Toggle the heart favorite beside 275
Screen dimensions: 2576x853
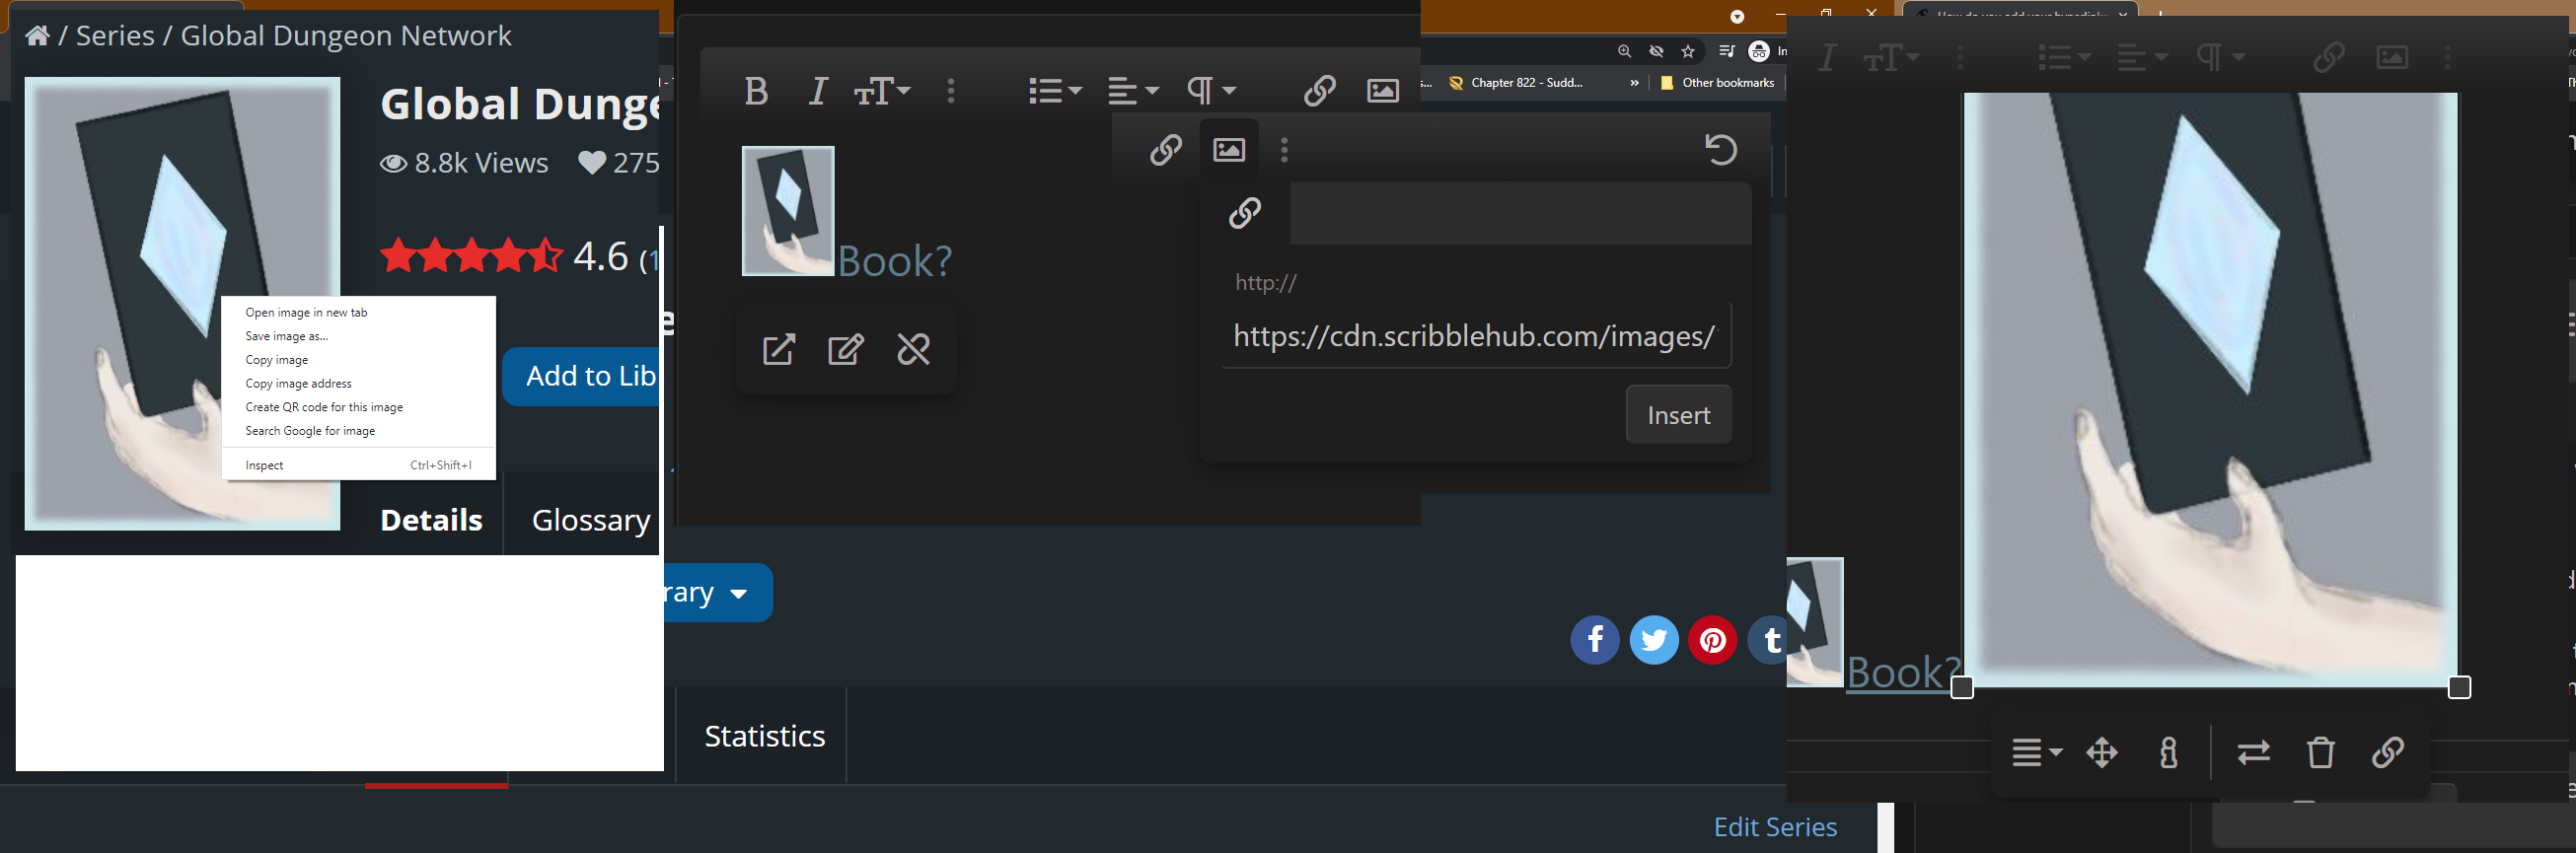[592, 162]
